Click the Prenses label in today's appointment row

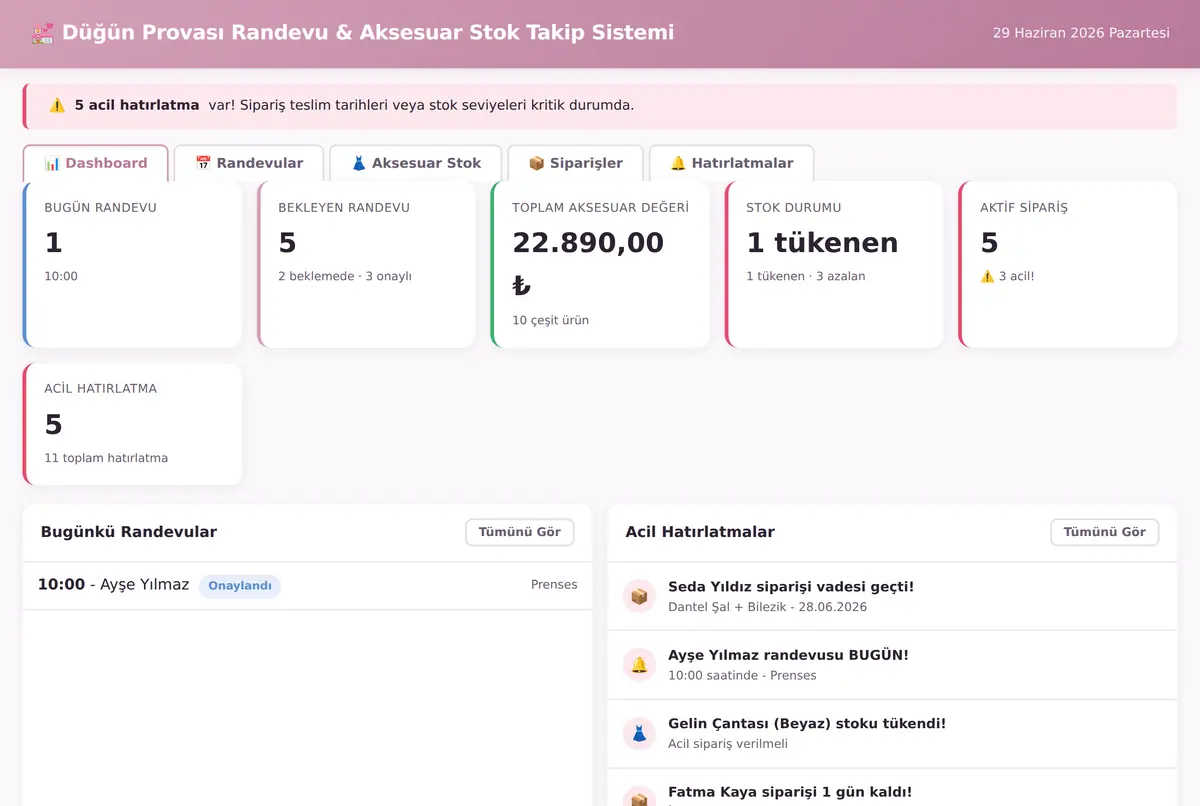tap(554, 585)
